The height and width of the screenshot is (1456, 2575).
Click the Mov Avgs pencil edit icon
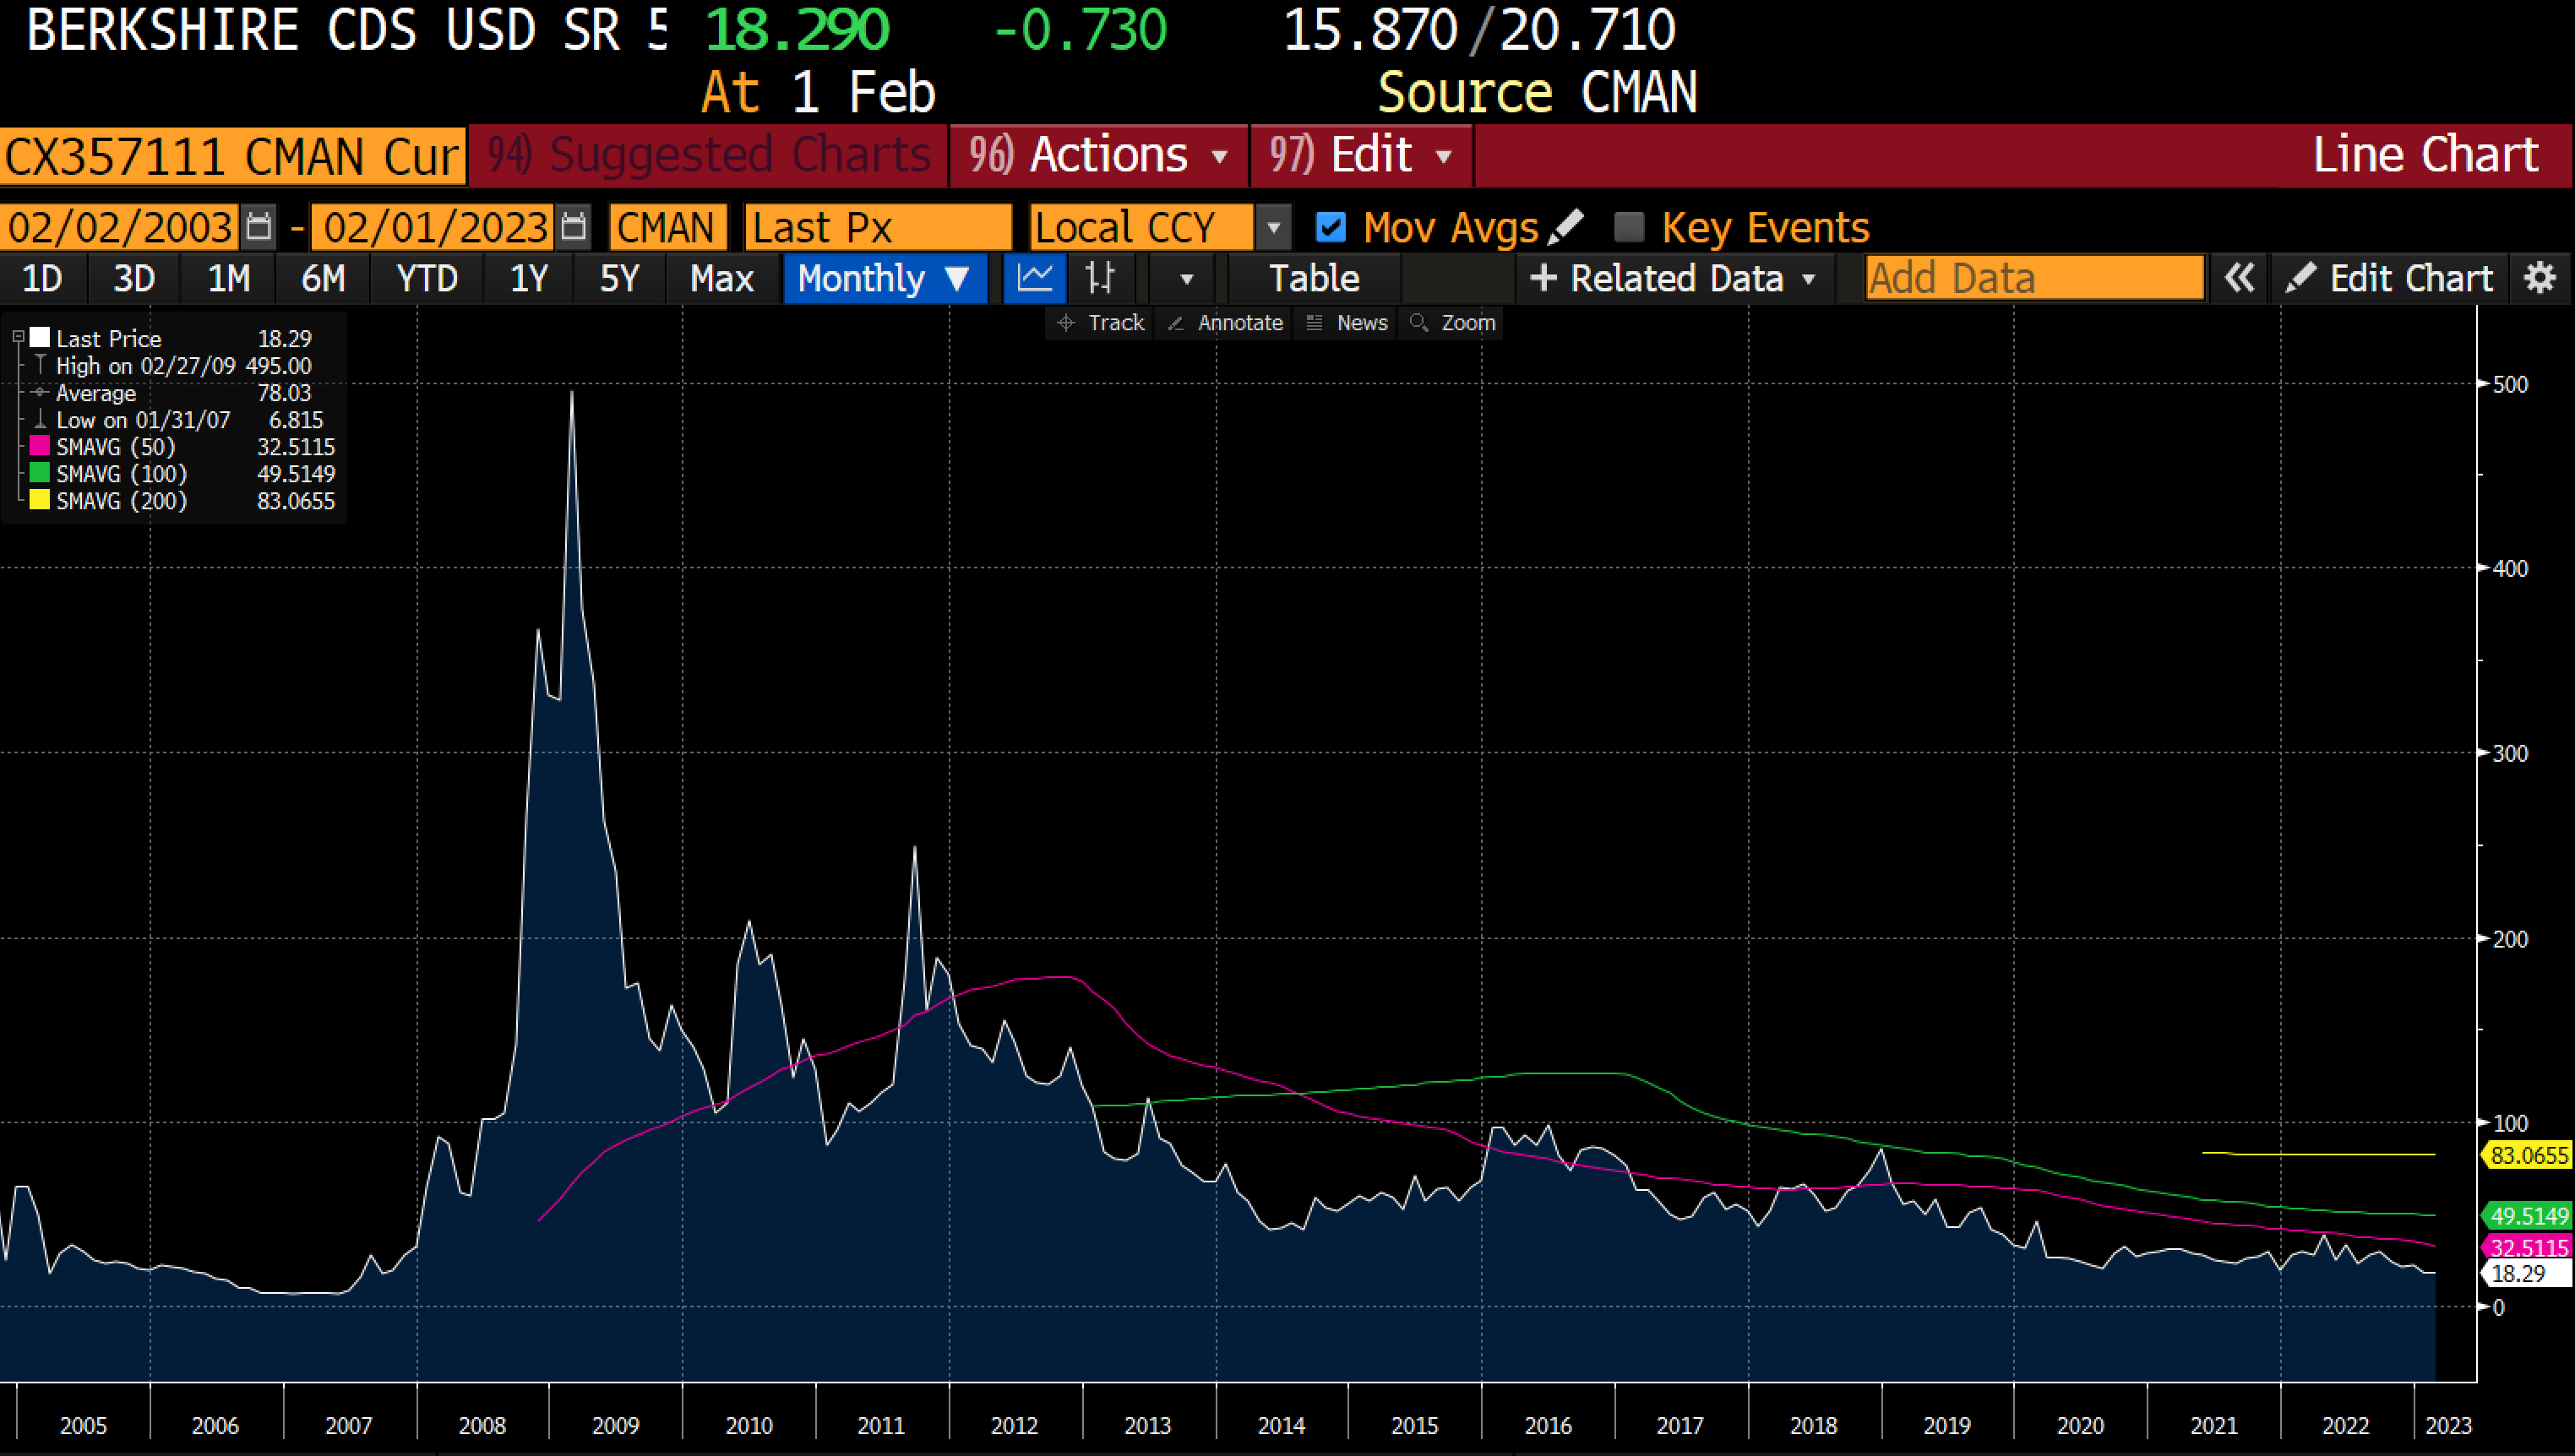click(x=1565, y=227)
